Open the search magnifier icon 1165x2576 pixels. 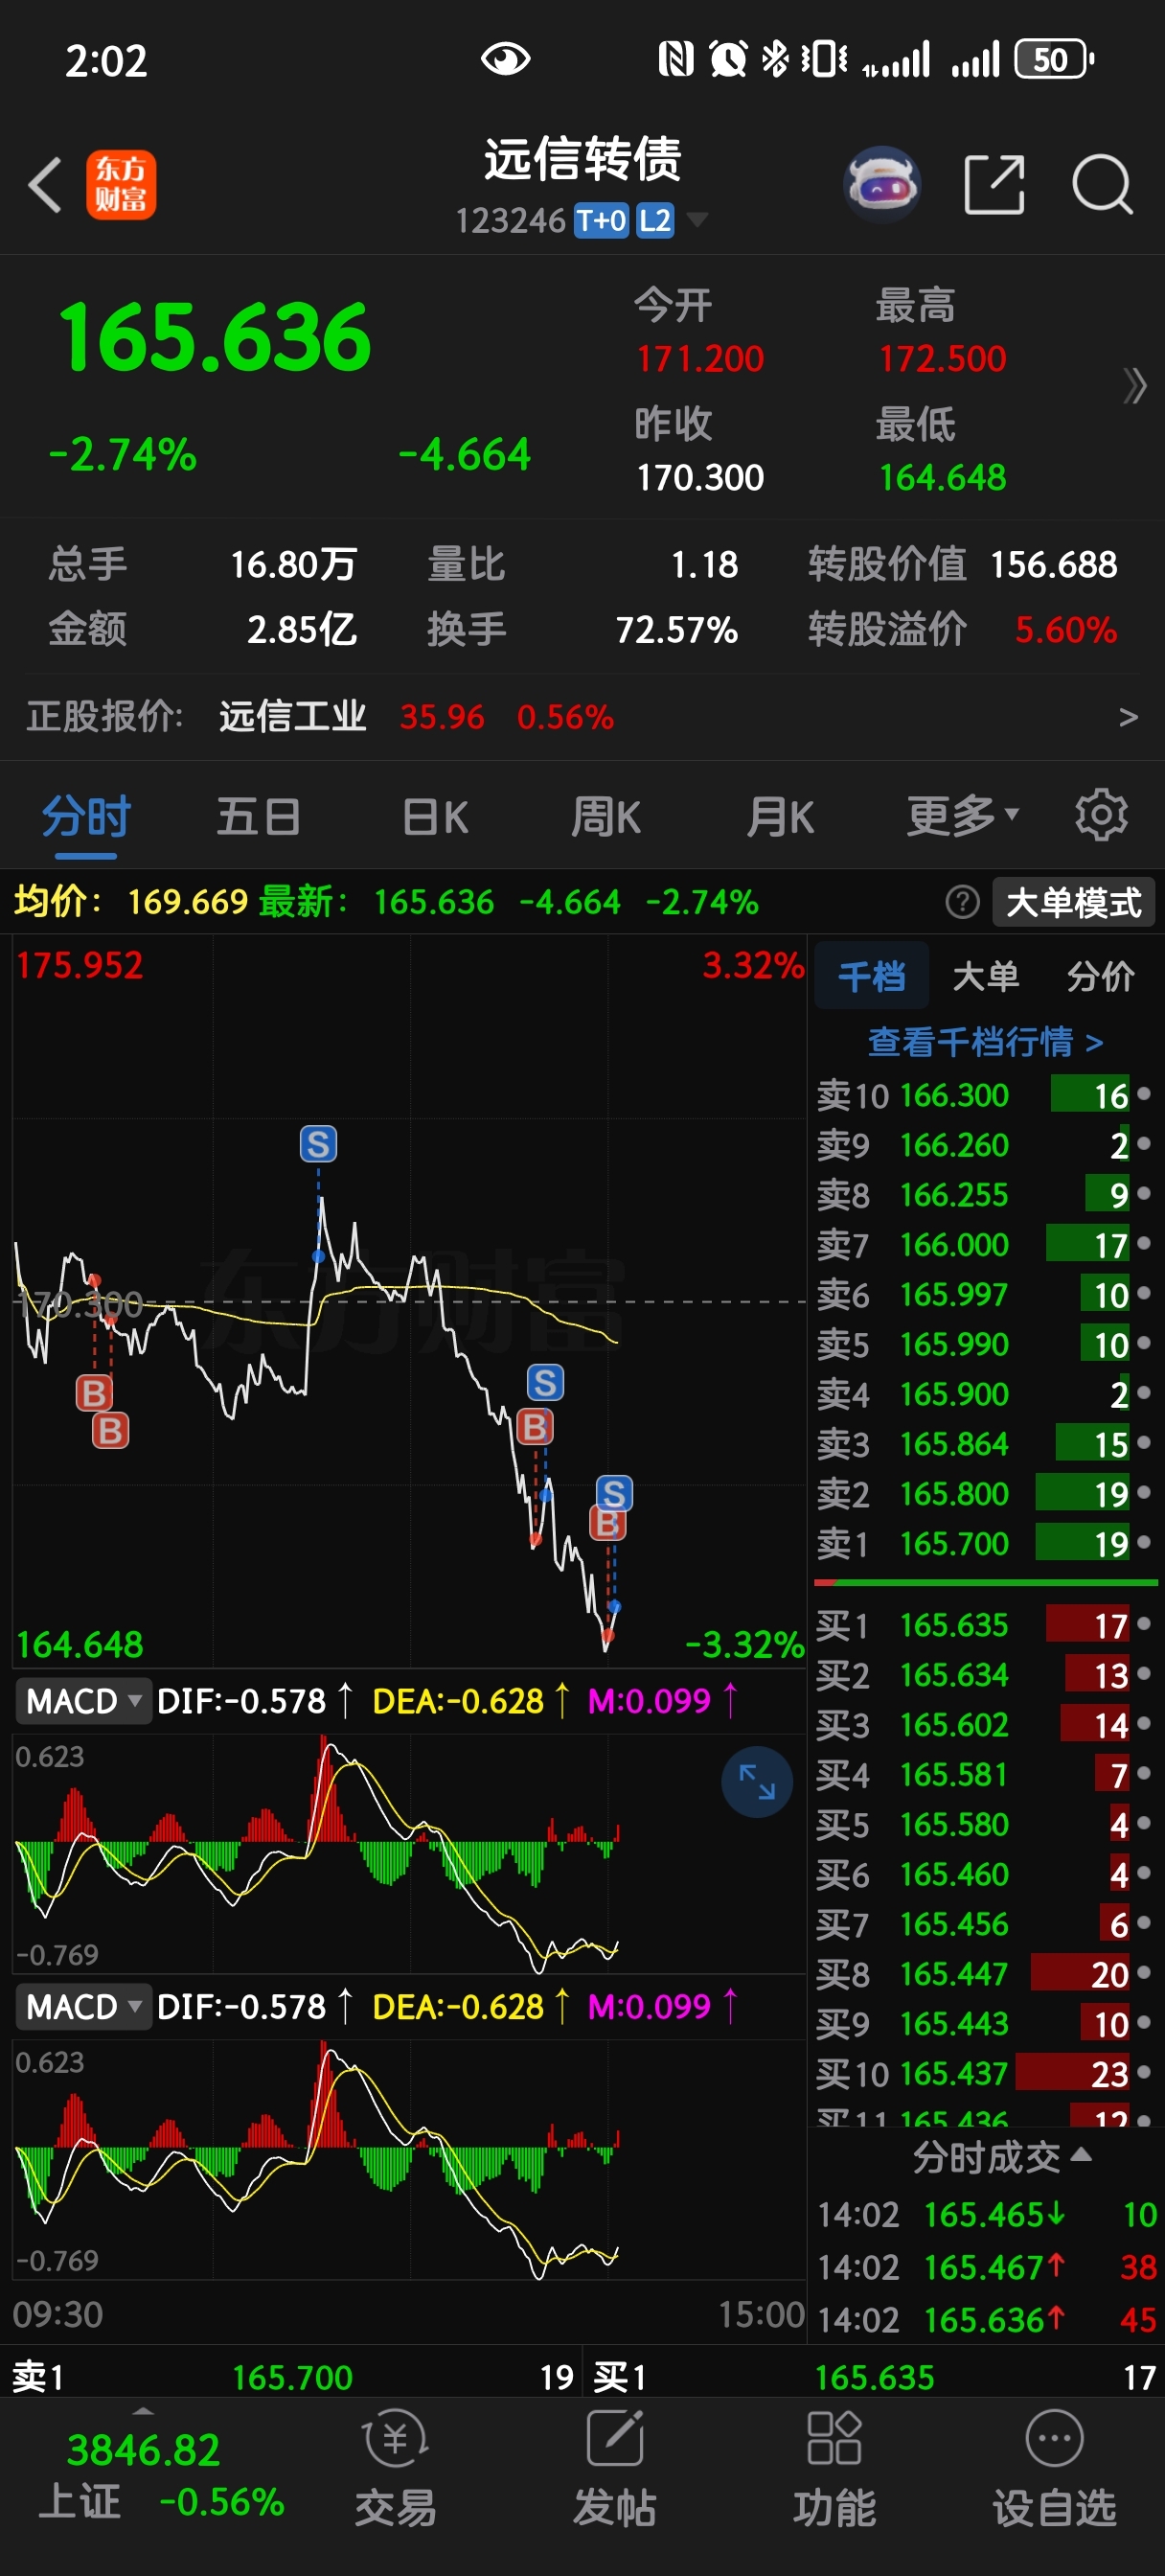[x=1102, y=185]
